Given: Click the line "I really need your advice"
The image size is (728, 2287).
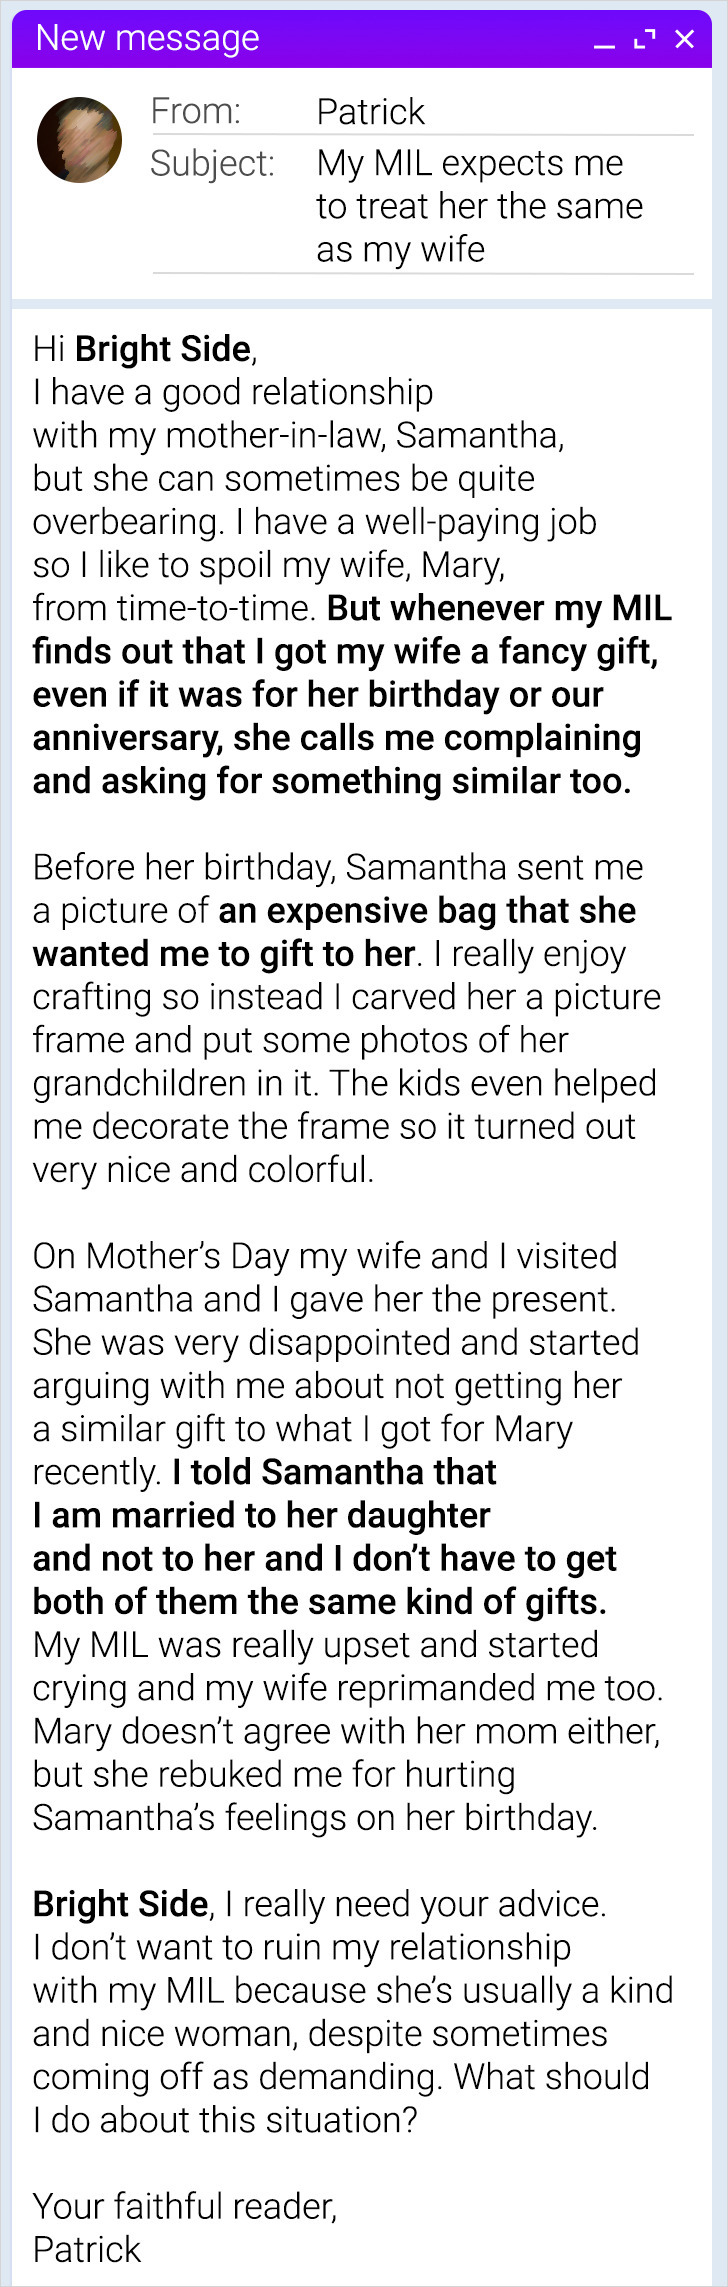Looking at the screenshot, I should pos(414,1903).
